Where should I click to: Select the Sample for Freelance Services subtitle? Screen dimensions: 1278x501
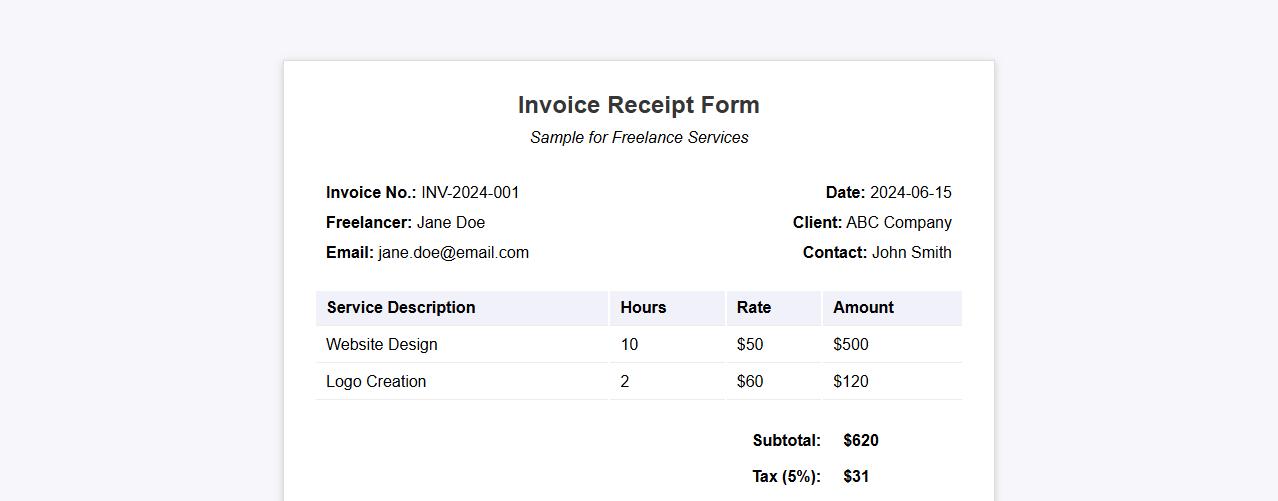click(x=639, y=138)
